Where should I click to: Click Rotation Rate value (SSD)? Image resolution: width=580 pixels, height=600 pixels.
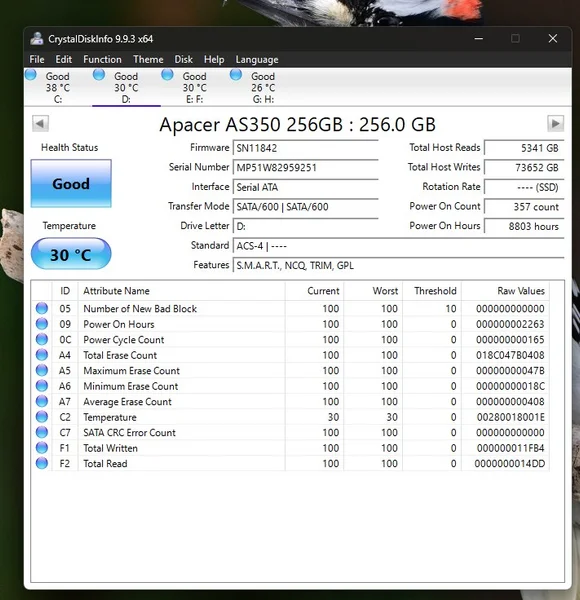point(524,187)
